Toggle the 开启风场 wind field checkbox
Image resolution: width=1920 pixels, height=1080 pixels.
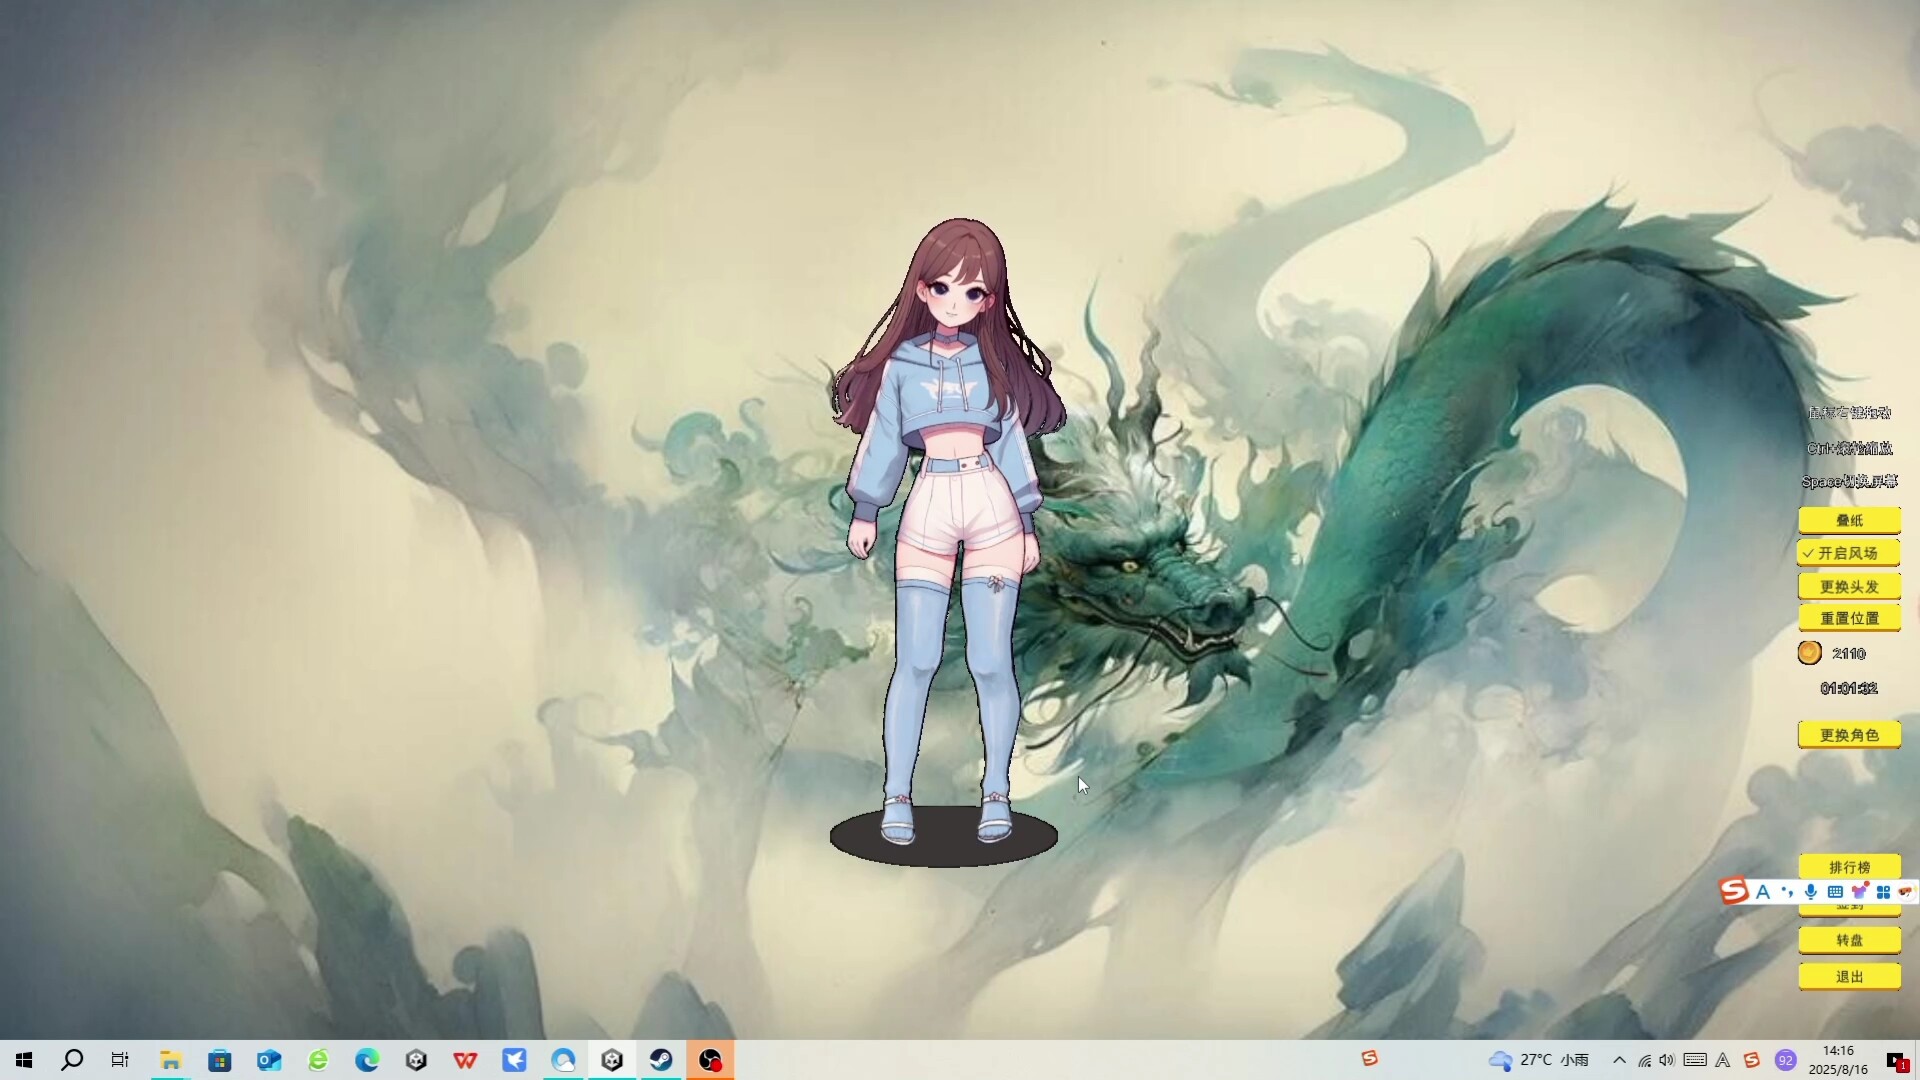(x=1847, y=552)
